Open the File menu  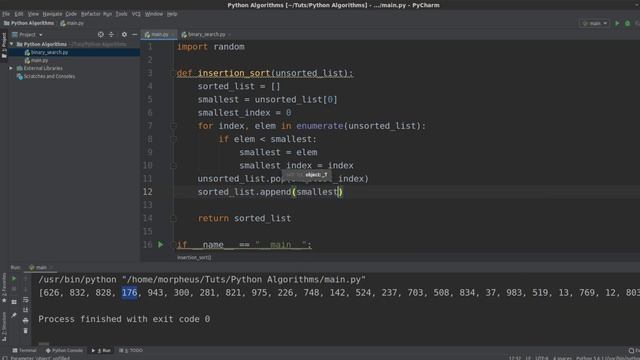click(6, 14)
